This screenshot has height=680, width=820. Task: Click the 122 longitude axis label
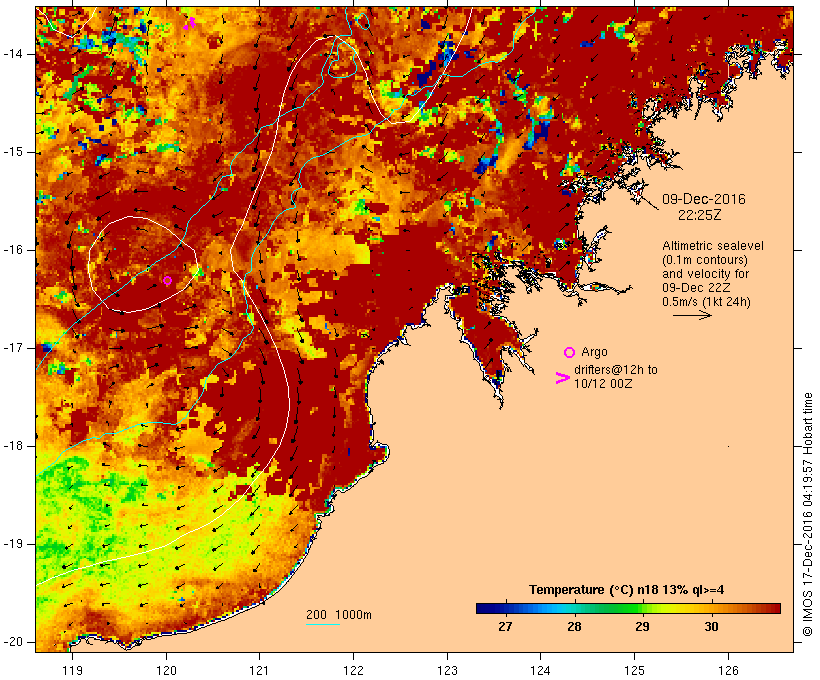point(354,670)
